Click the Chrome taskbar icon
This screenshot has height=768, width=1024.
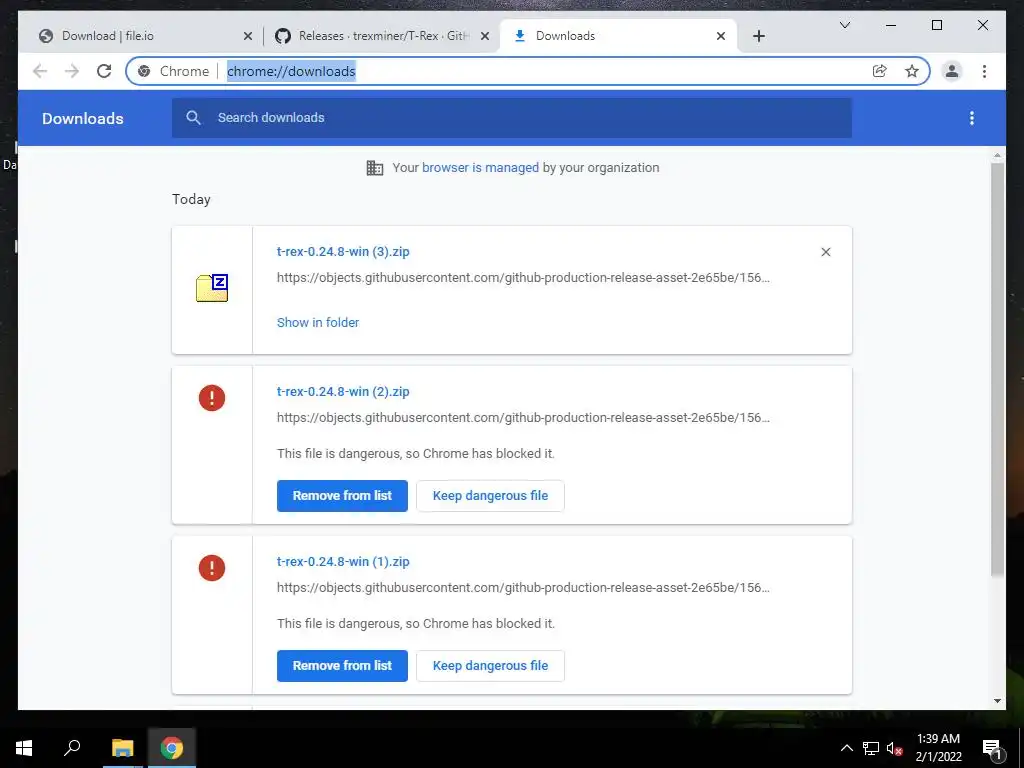(172, 748)
